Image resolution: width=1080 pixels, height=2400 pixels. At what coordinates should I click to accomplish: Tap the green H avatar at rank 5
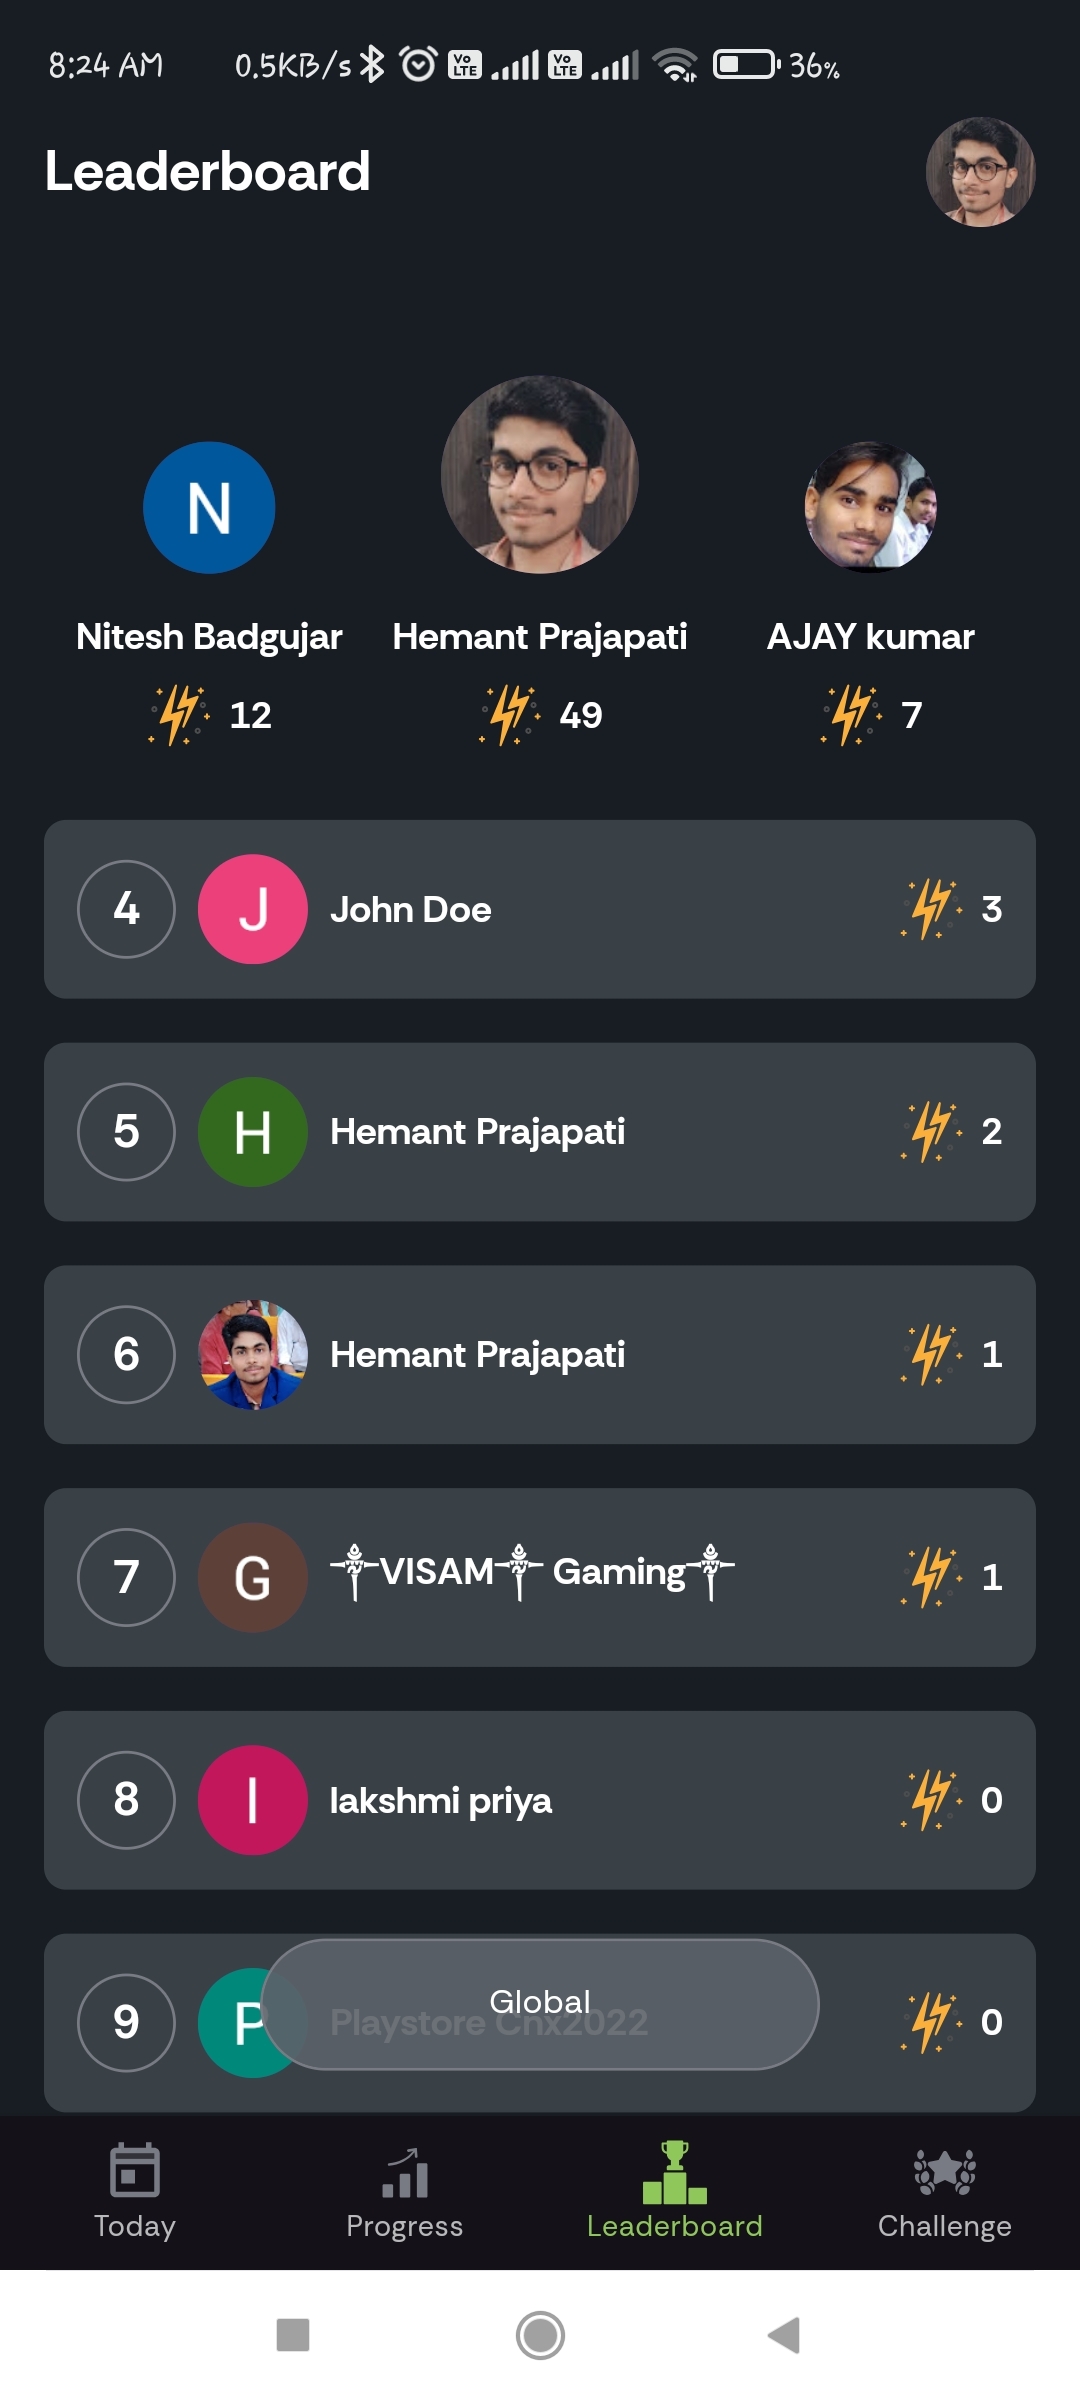click(x=253, y=1132)
